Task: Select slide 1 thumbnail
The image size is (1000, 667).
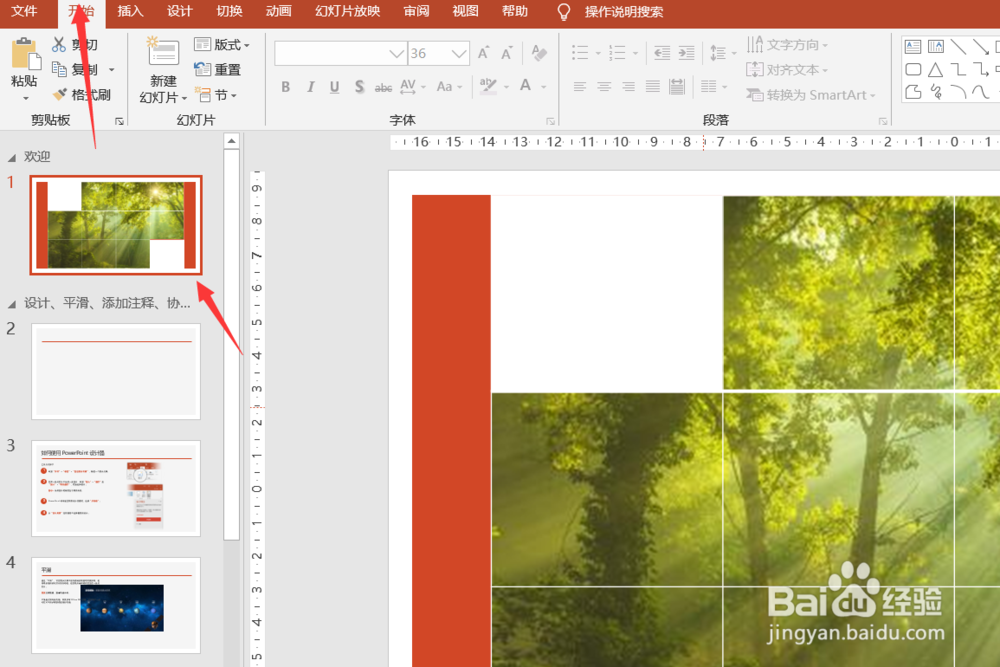Action: click(x=116, y=225)
